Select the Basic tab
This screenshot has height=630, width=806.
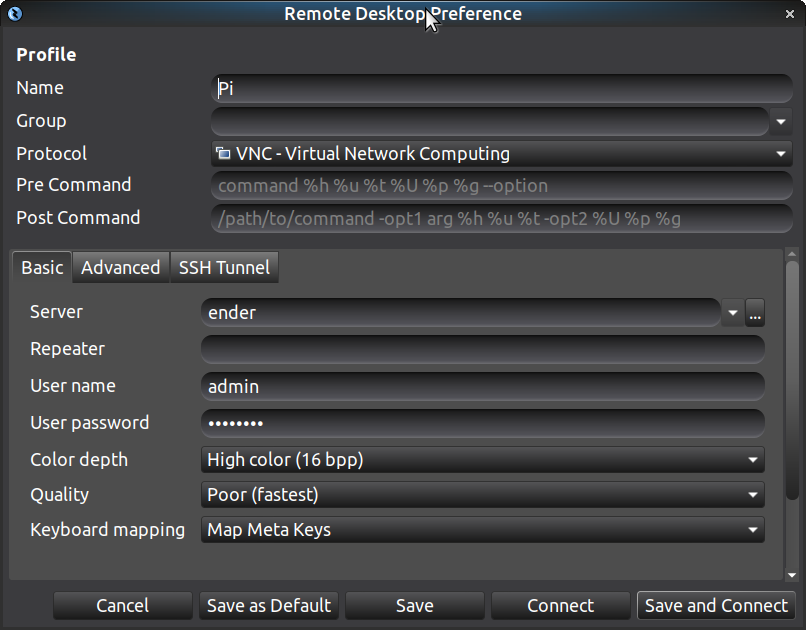click(42, 268)
